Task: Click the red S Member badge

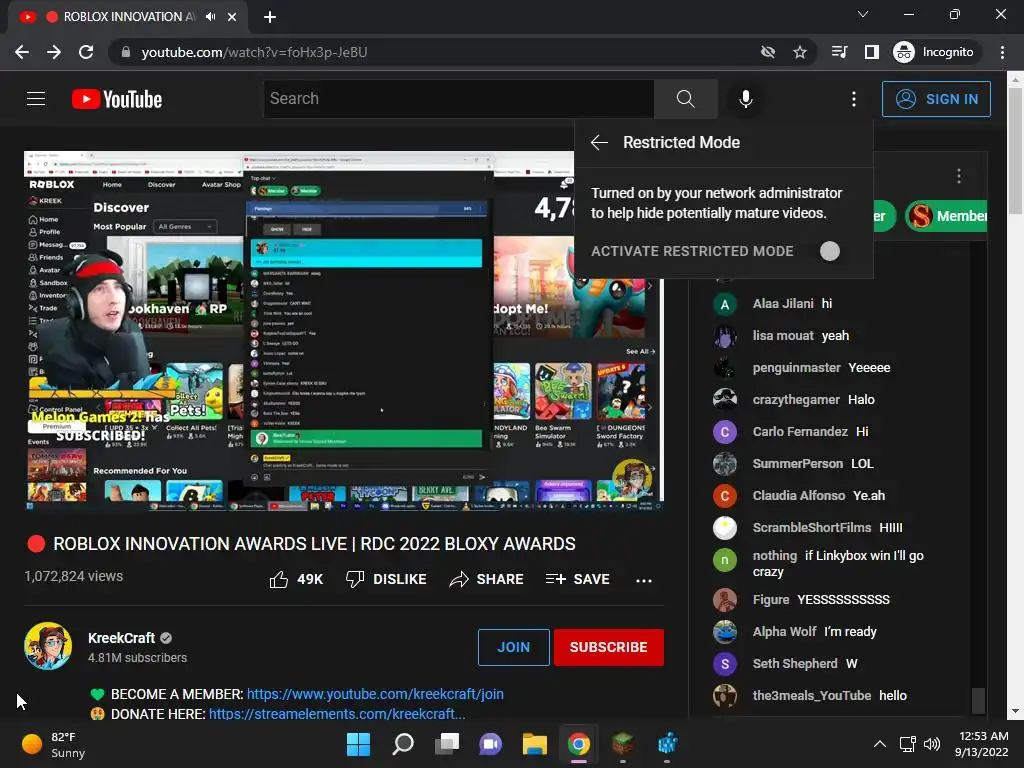Action: [x=946, y=216]
